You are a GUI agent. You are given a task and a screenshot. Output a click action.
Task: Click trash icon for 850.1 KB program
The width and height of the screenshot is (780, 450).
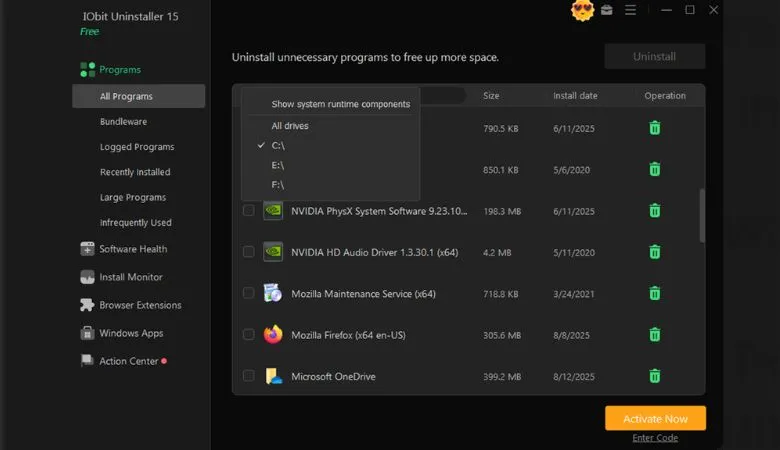click(655, 169)
